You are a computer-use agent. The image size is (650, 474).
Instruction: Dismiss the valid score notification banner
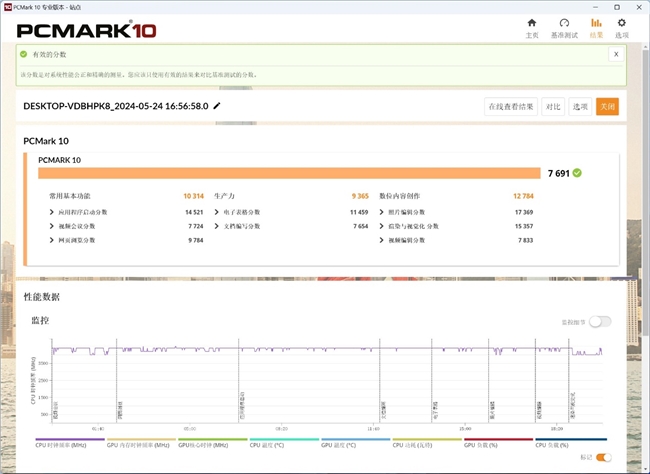point(616,54)
